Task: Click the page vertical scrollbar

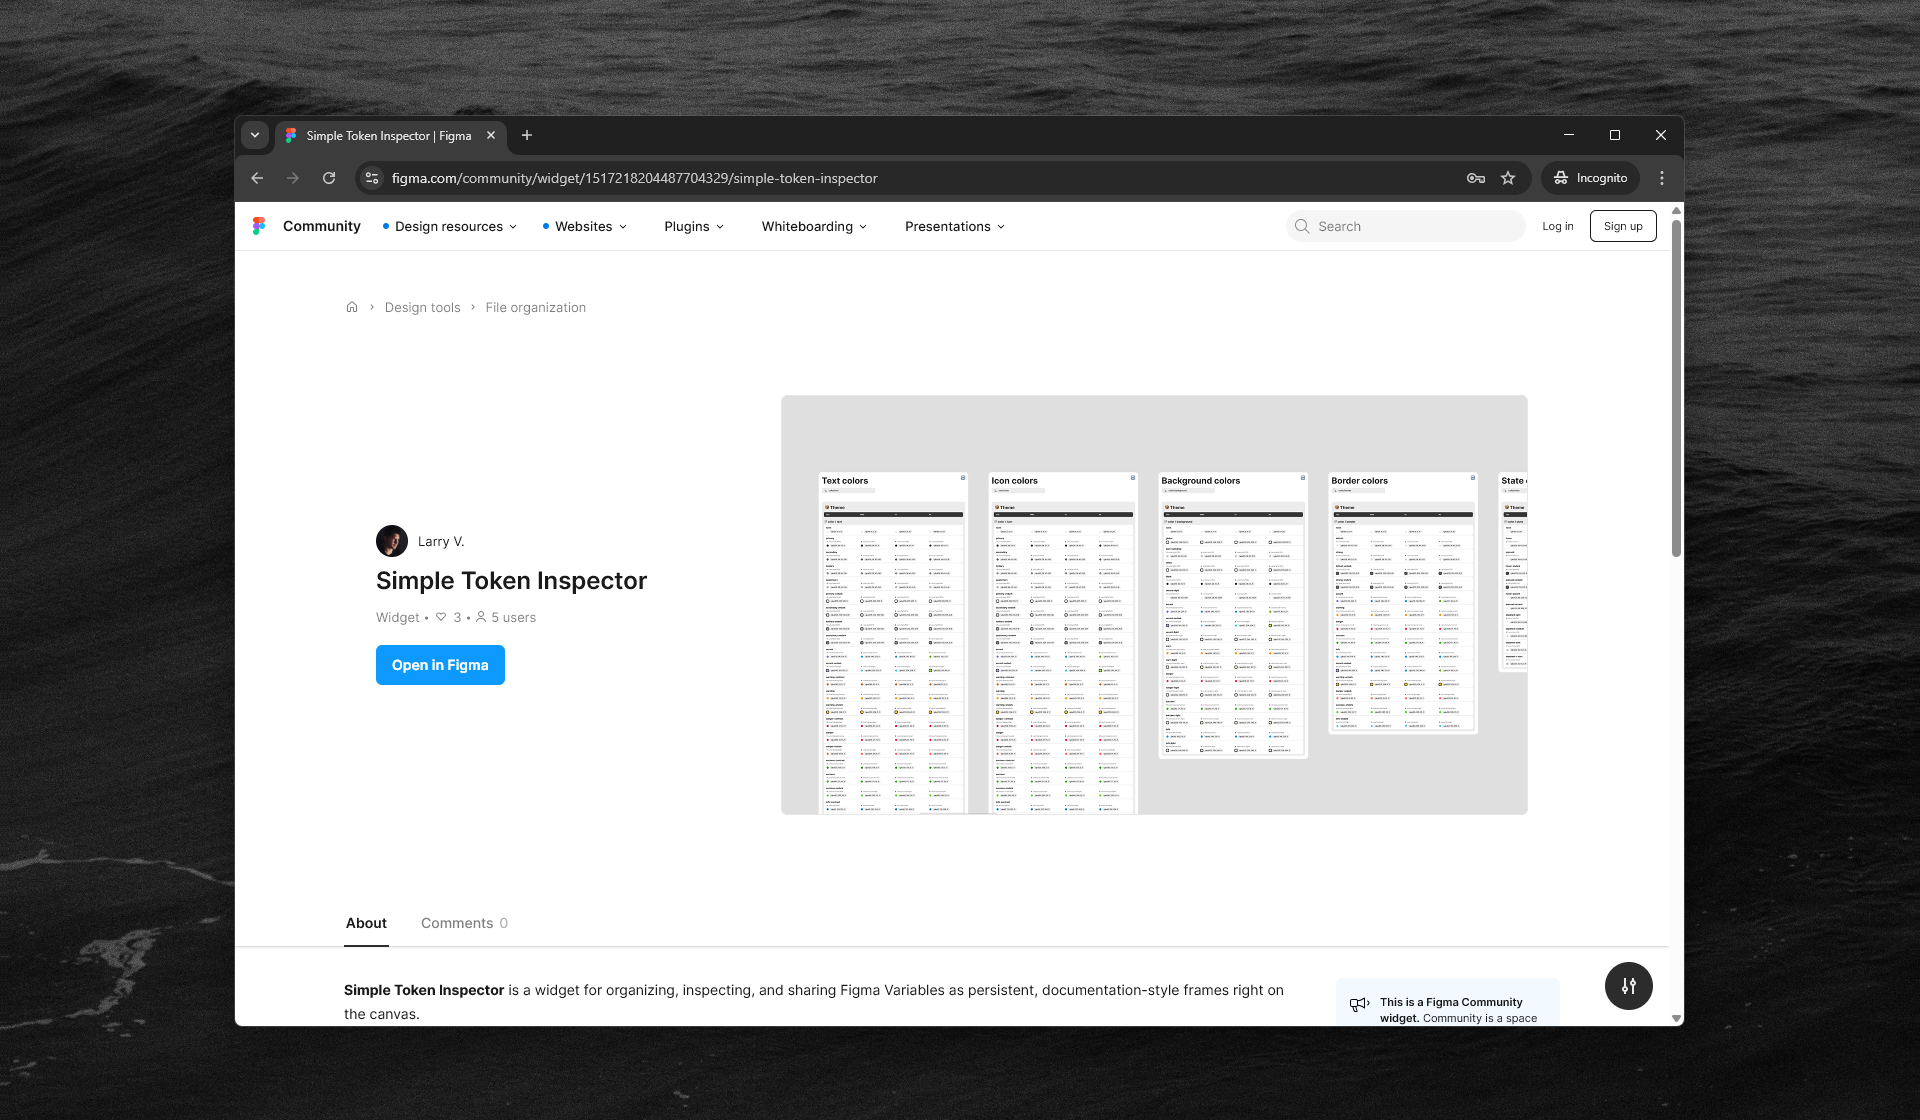Action: (x=1676, y=388)
